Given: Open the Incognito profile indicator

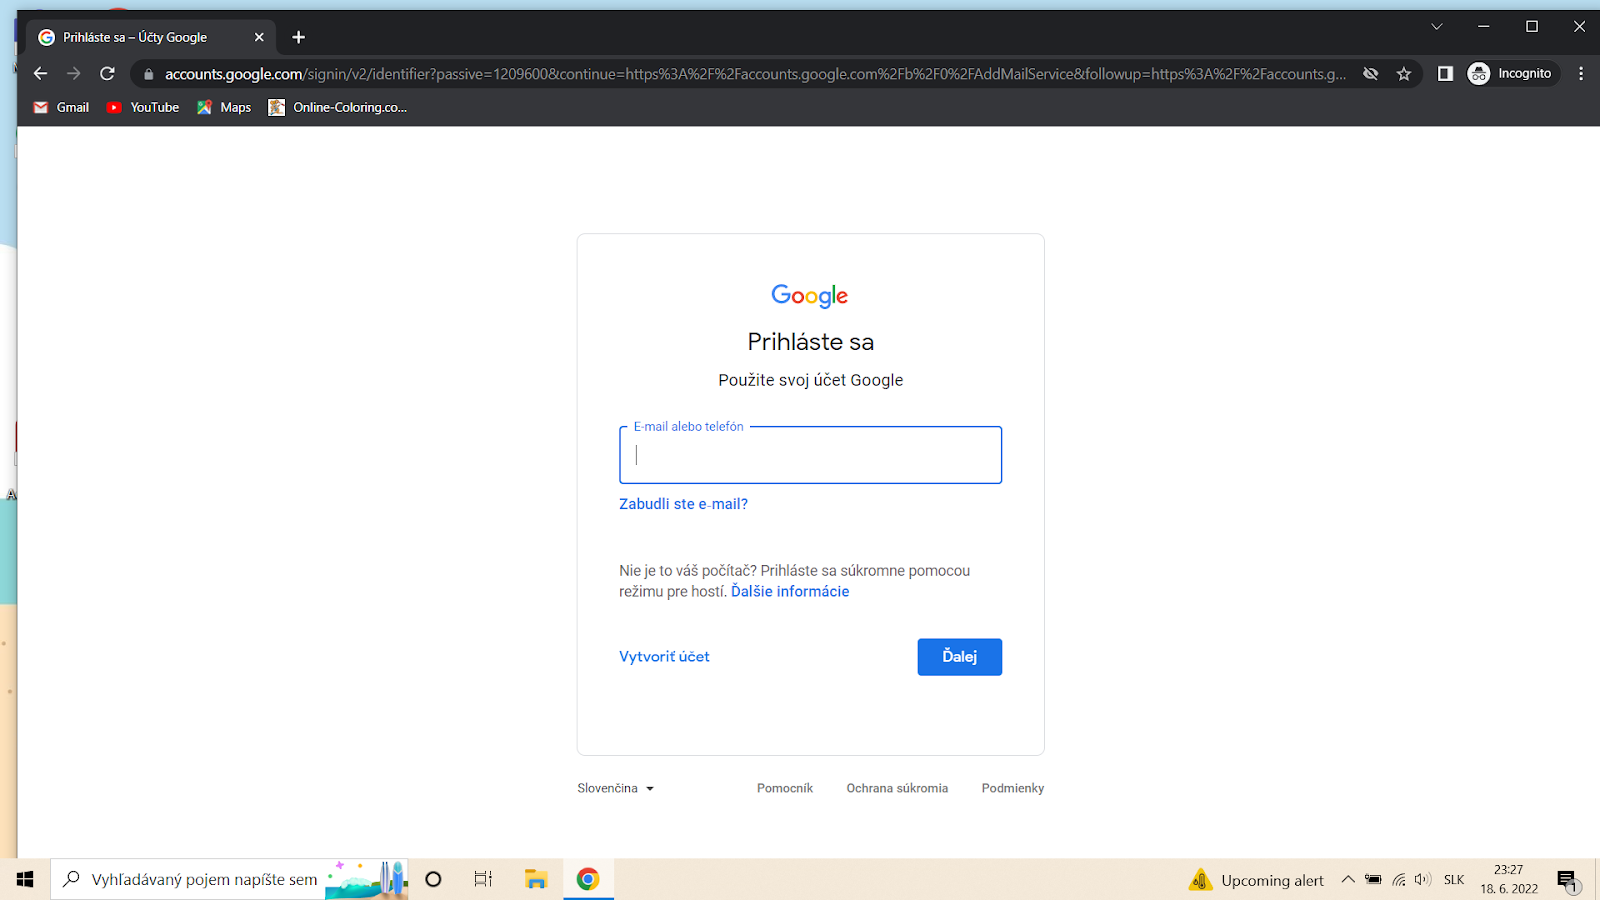Looking at the screenshot, I should pos(1511,73).
